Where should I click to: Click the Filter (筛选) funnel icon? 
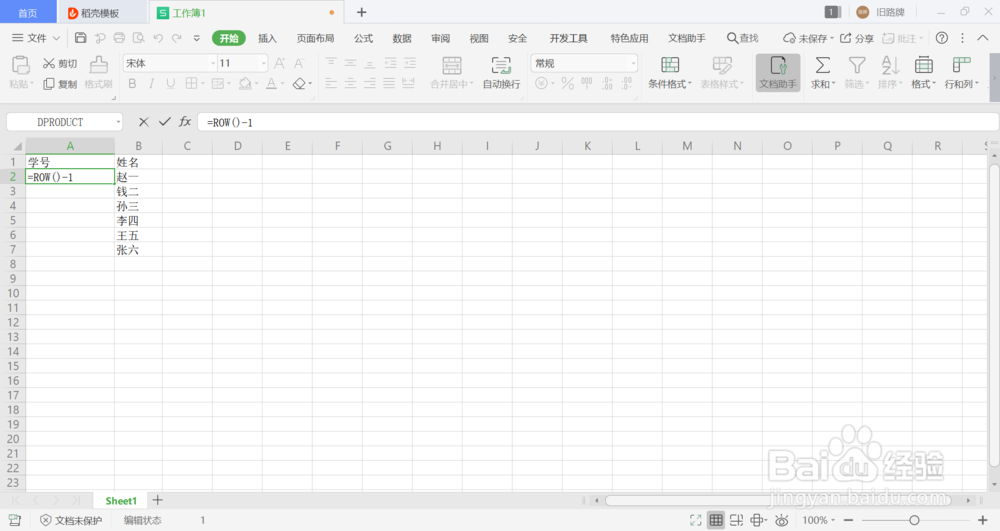pos(857,65)
